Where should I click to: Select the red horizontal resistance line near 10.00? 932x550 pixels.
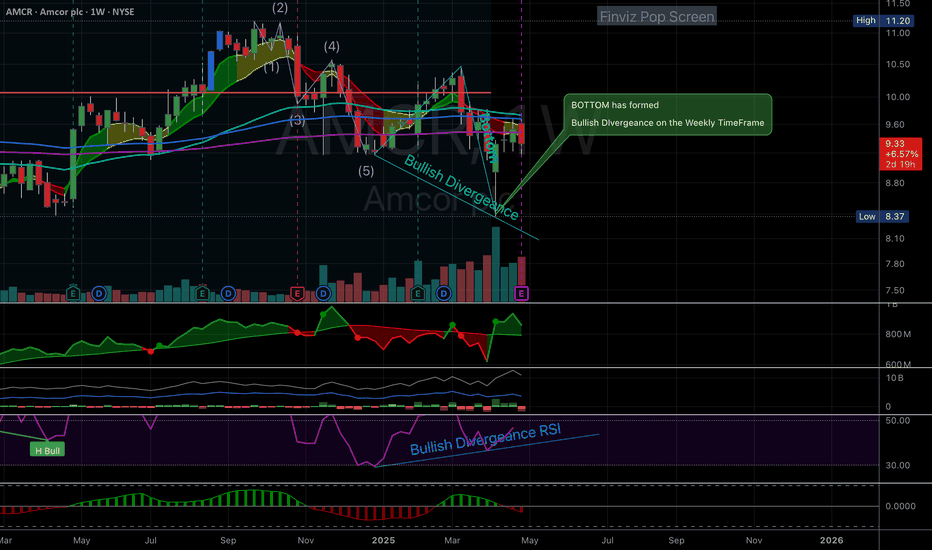(245, 93)
